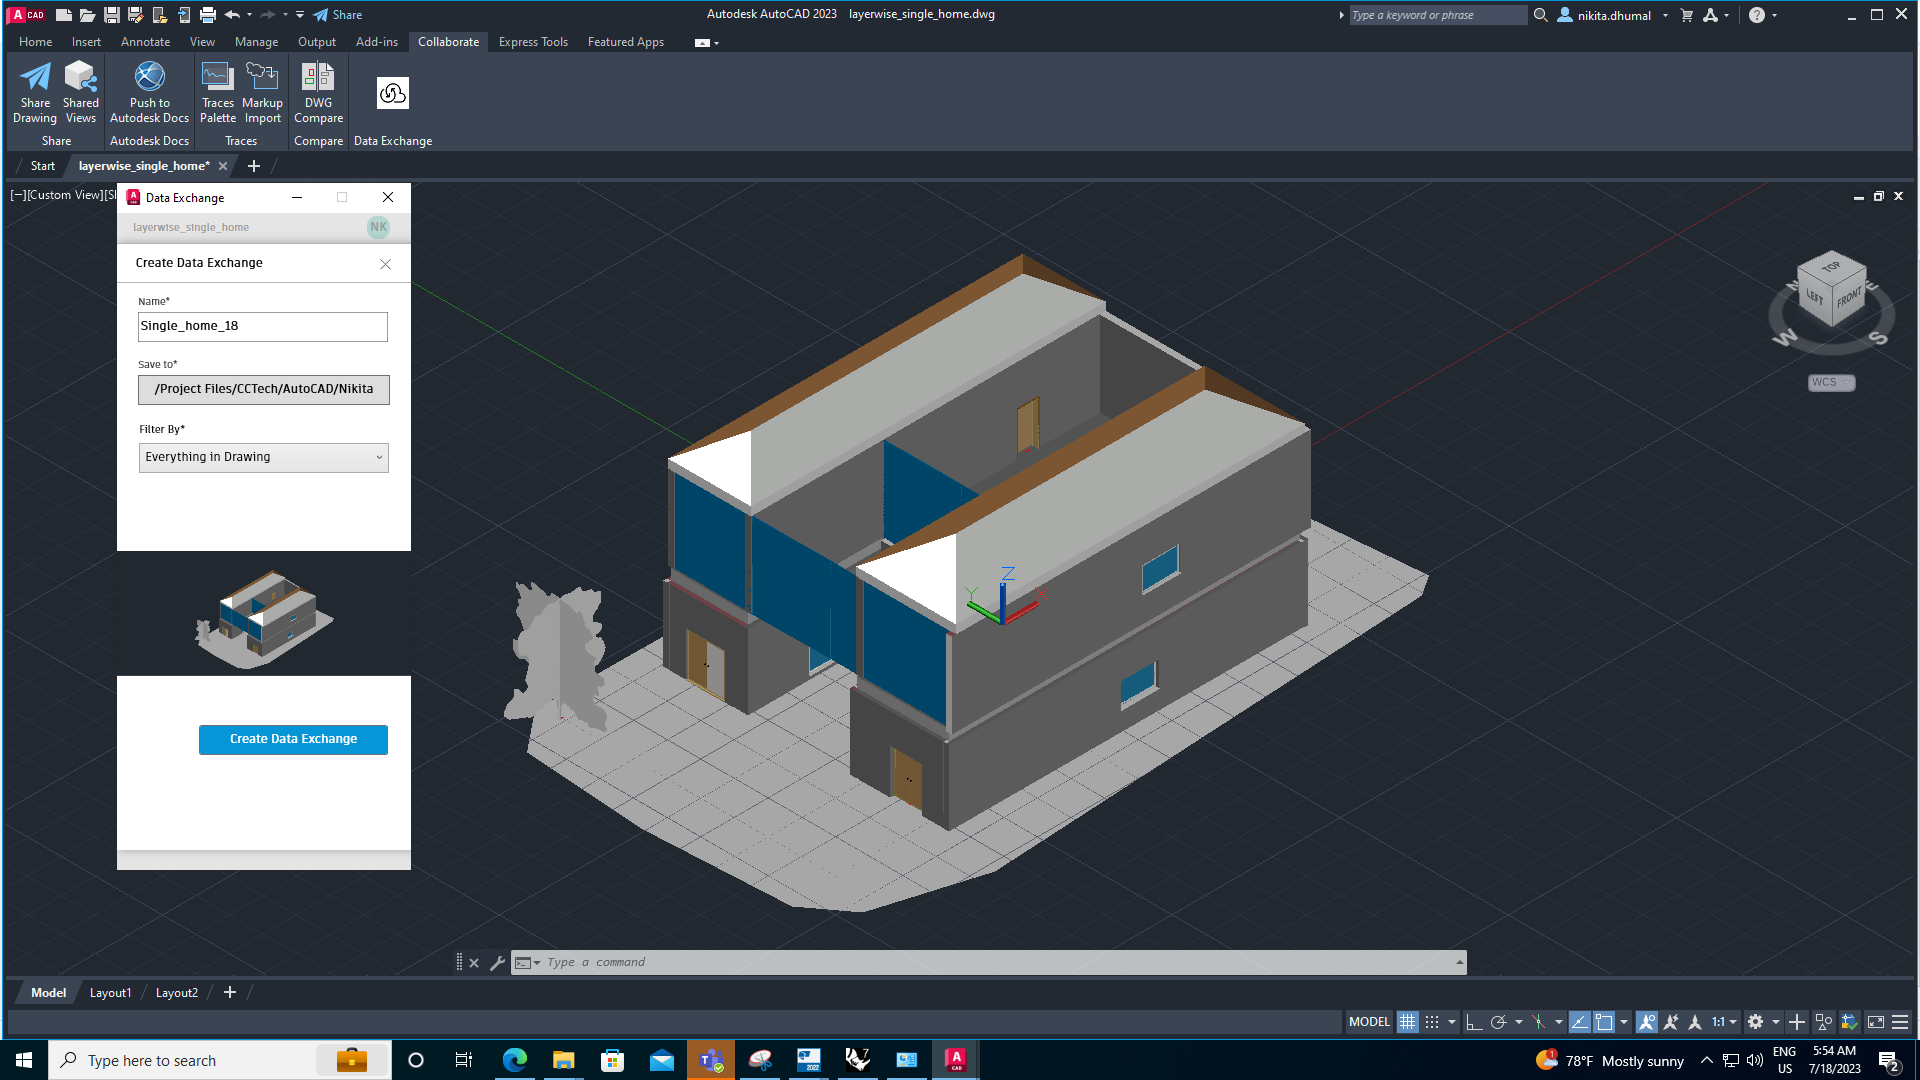The image size is (1920, 1080).
Task: Expand the WCS coordinate system dropdown
Action: tap(1831, 383)
